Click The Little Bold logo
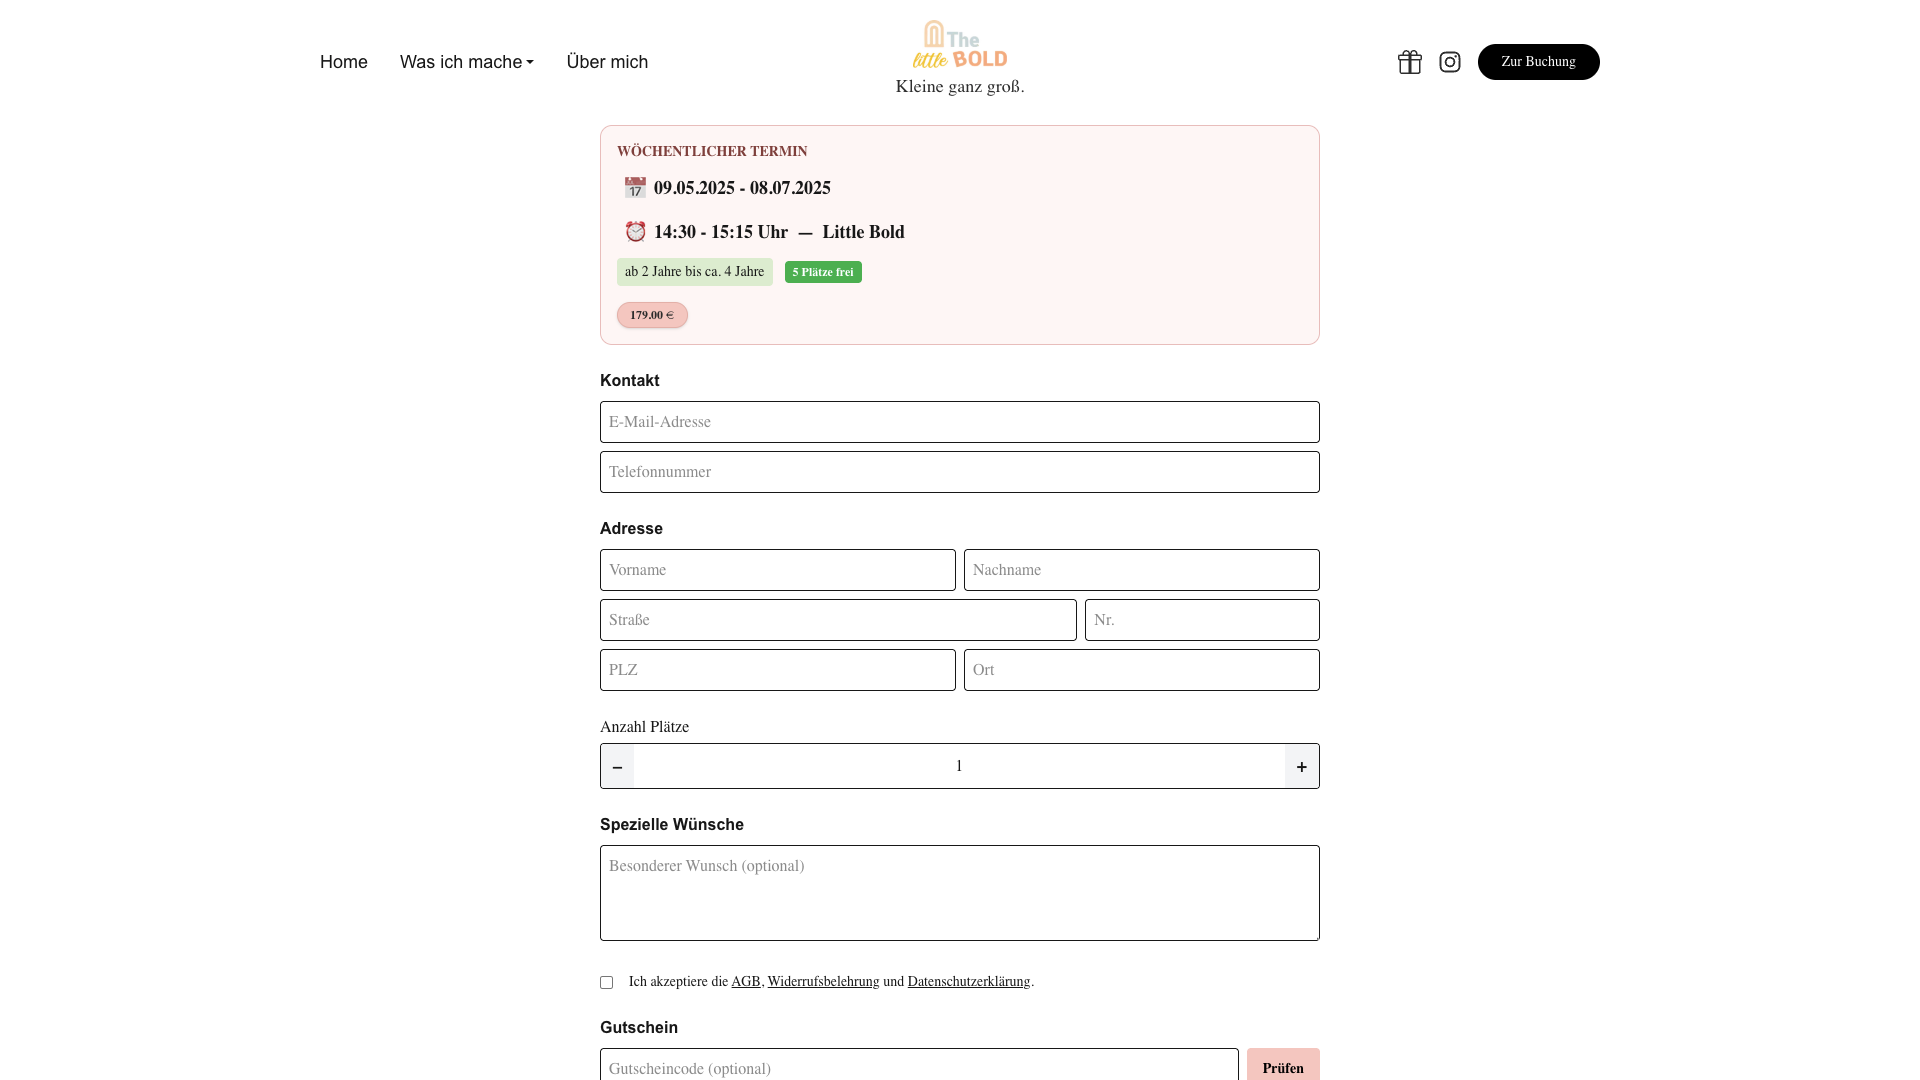 960,45
